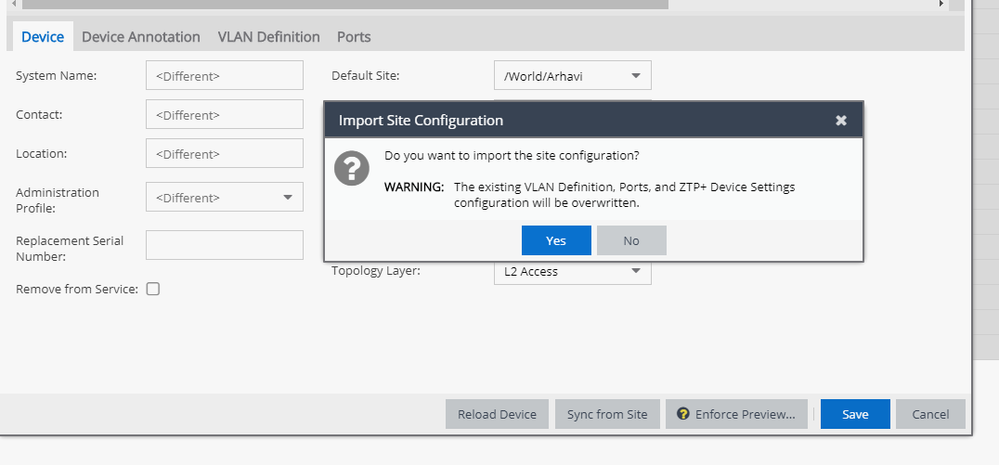Close the Import Site Configuration dialog

click(841, 120)
